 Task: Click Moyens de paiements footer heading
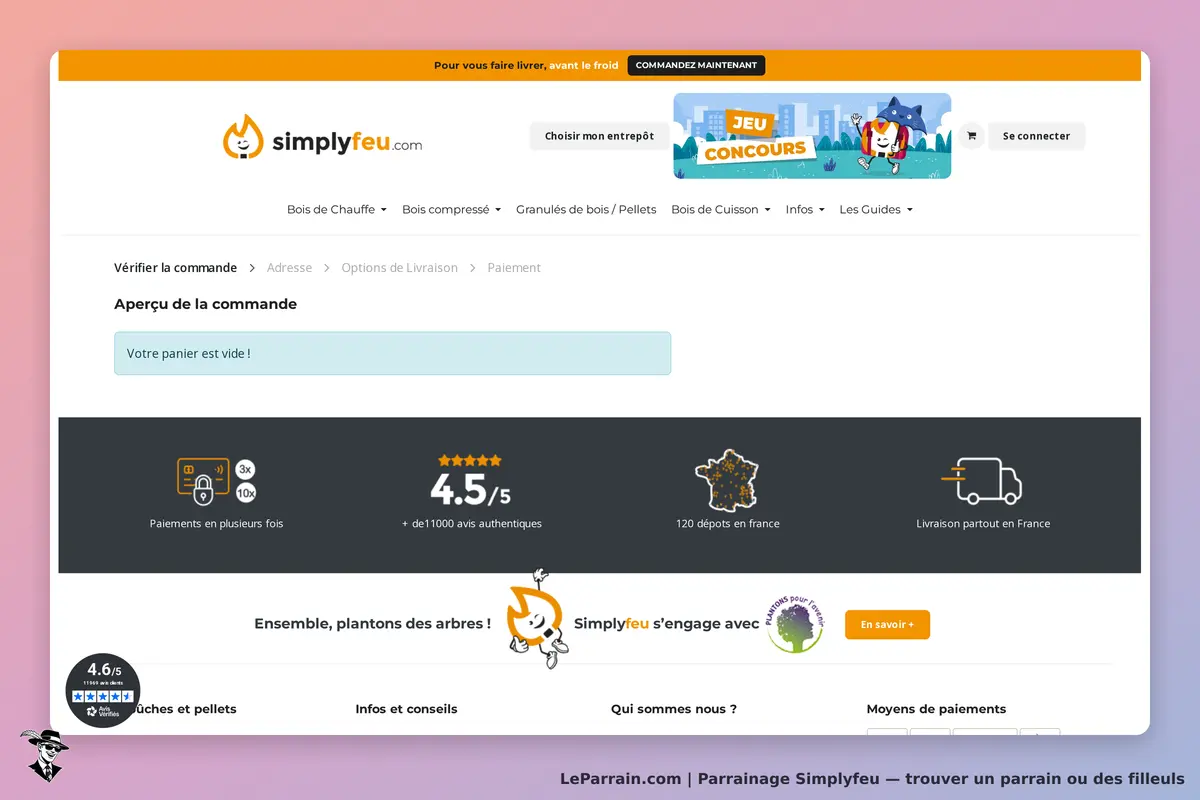tap(936, 709)
